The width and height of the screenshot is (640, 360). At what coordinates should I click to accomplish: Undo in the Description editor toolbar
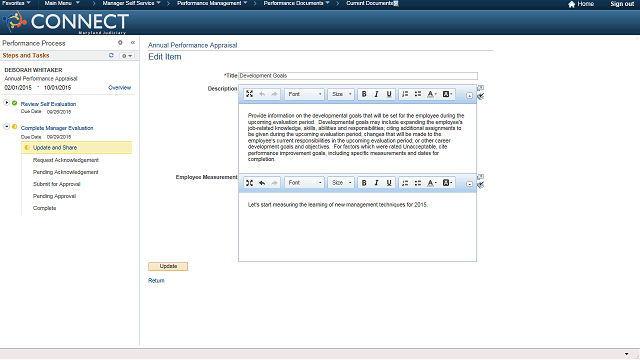(x=262, y=94)
